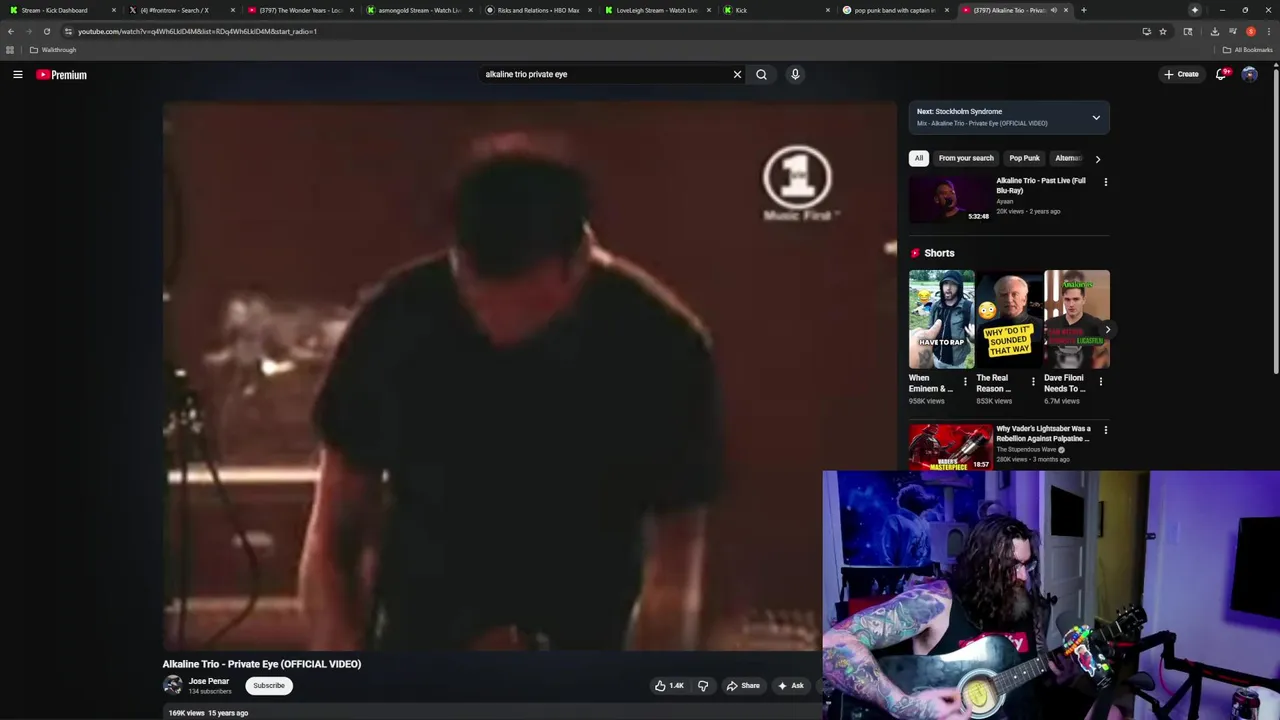Open the Dave Filoni short
The image size is (1280, 720).
coord(1077,319)
